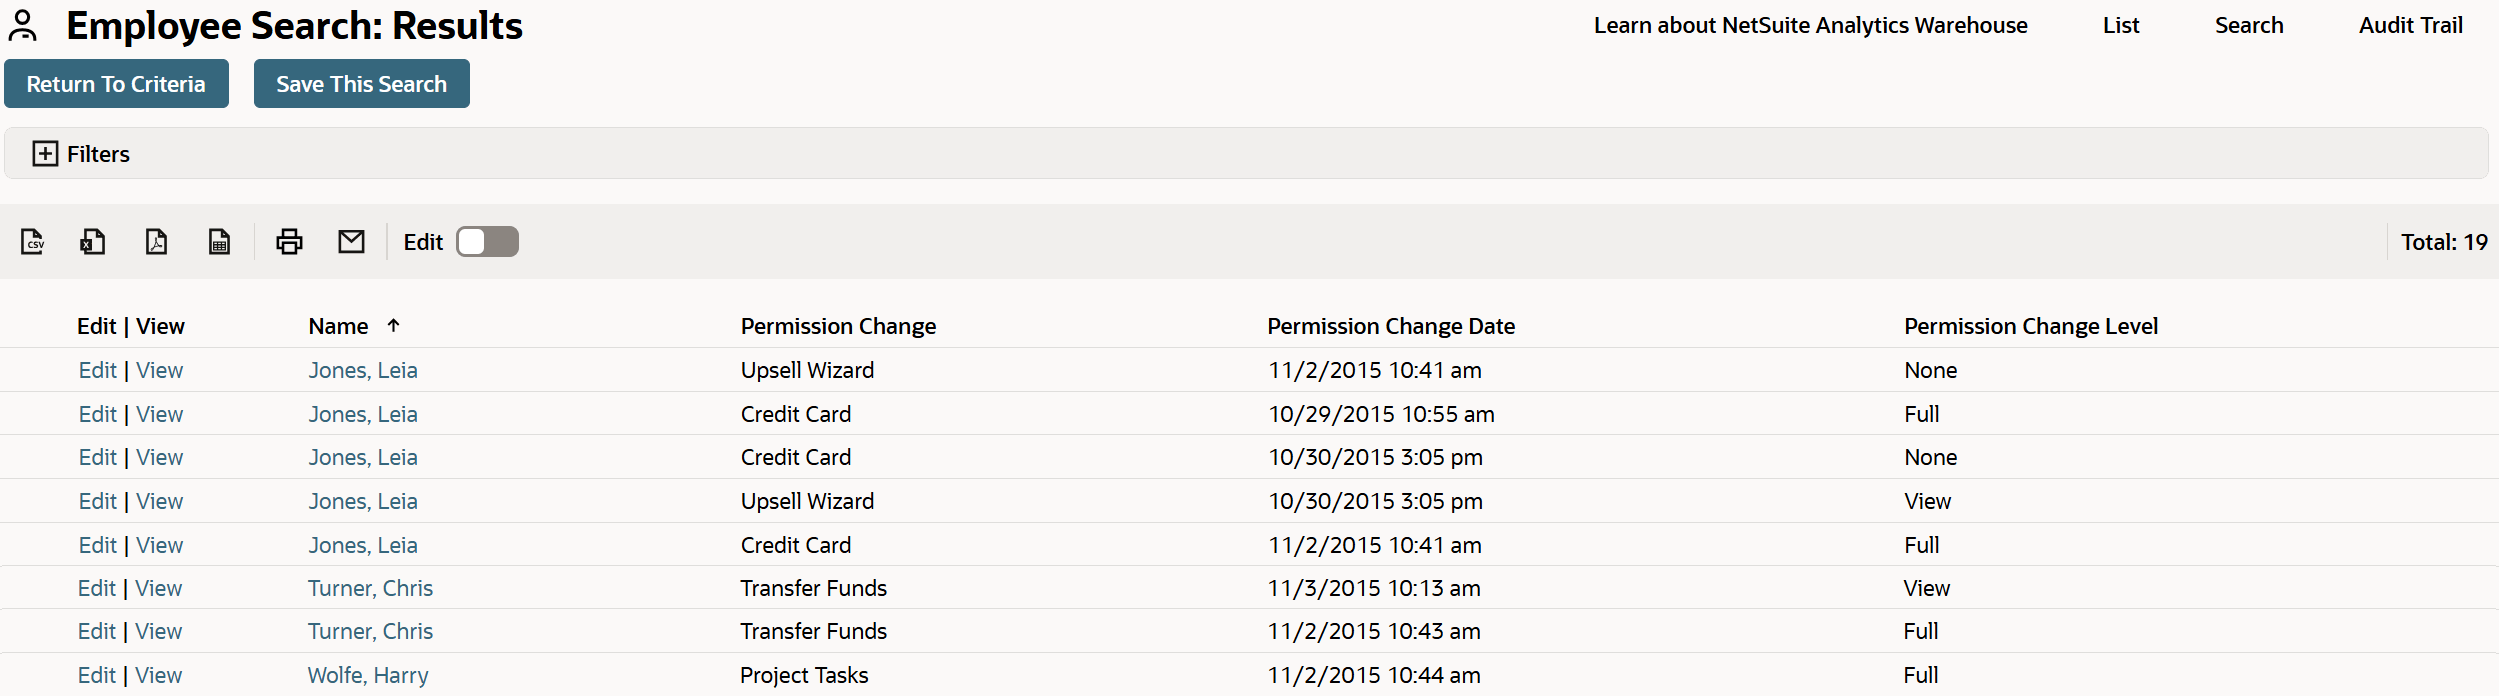Sort by Permission Change Date column
This screenshot has height=696, width=2499.
[x=1390, y=326]
